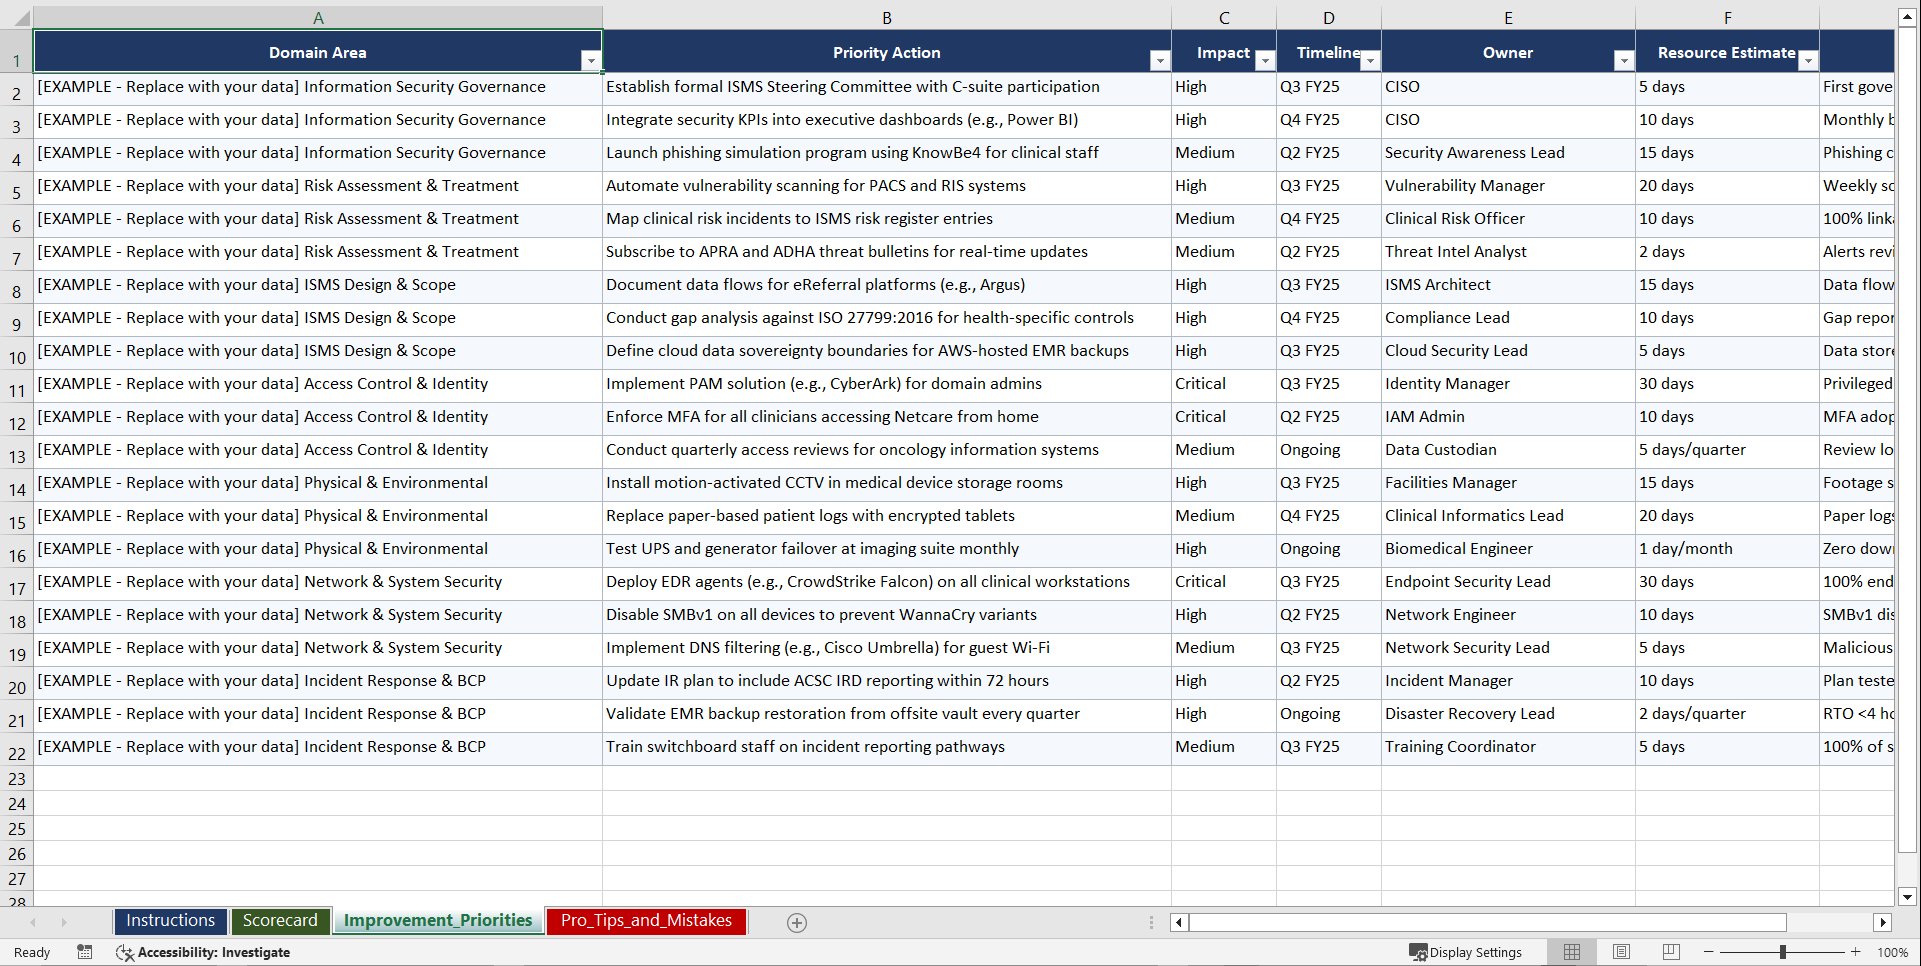Viewport: 1921px width, 966px height.
Task: Click the previous sheet navigation arrow
Action: pyautogui.click(x=34, y=922)
